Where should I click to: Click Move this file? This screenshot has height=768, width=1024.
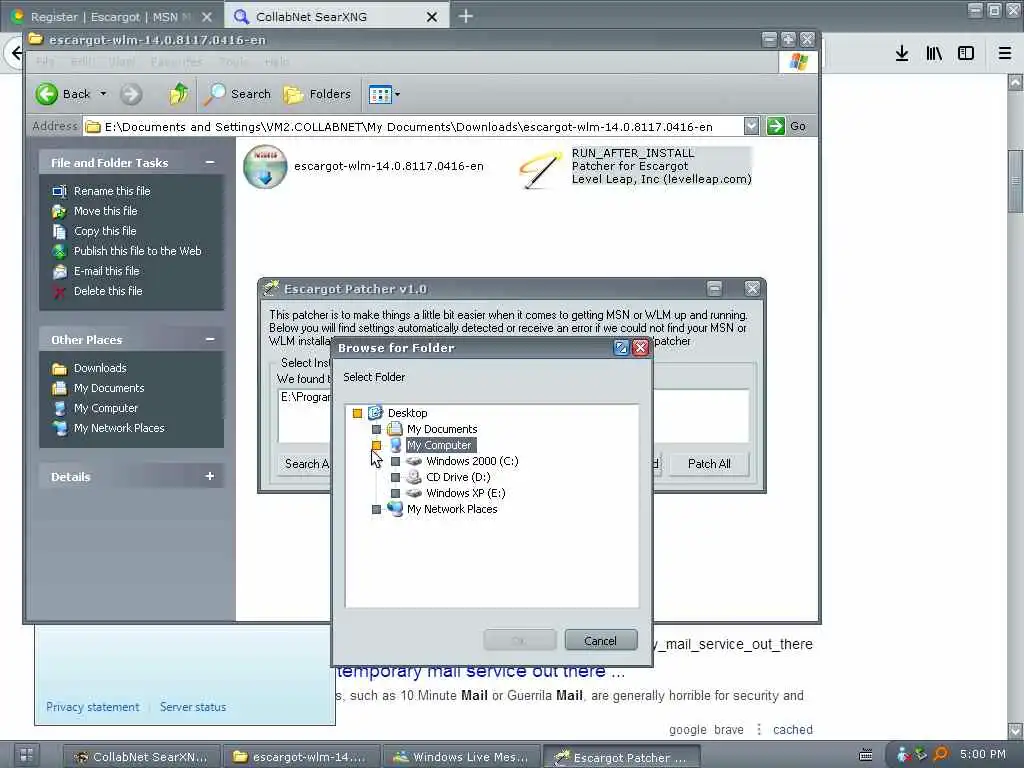[105, 211]
